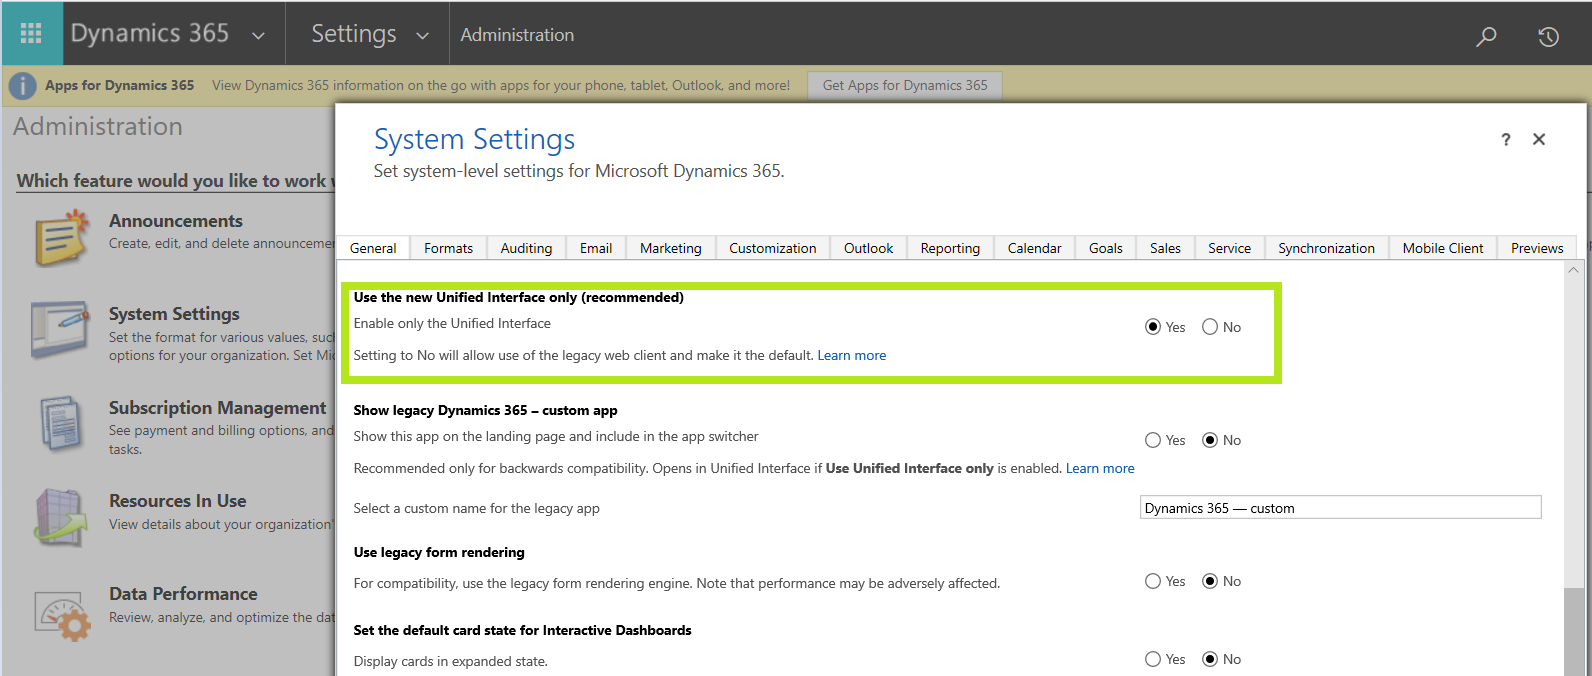Click the search magnifier icon
The width and height of the screenshot is (1592, 676).
pyautogui.click(x=1486, y=37)
